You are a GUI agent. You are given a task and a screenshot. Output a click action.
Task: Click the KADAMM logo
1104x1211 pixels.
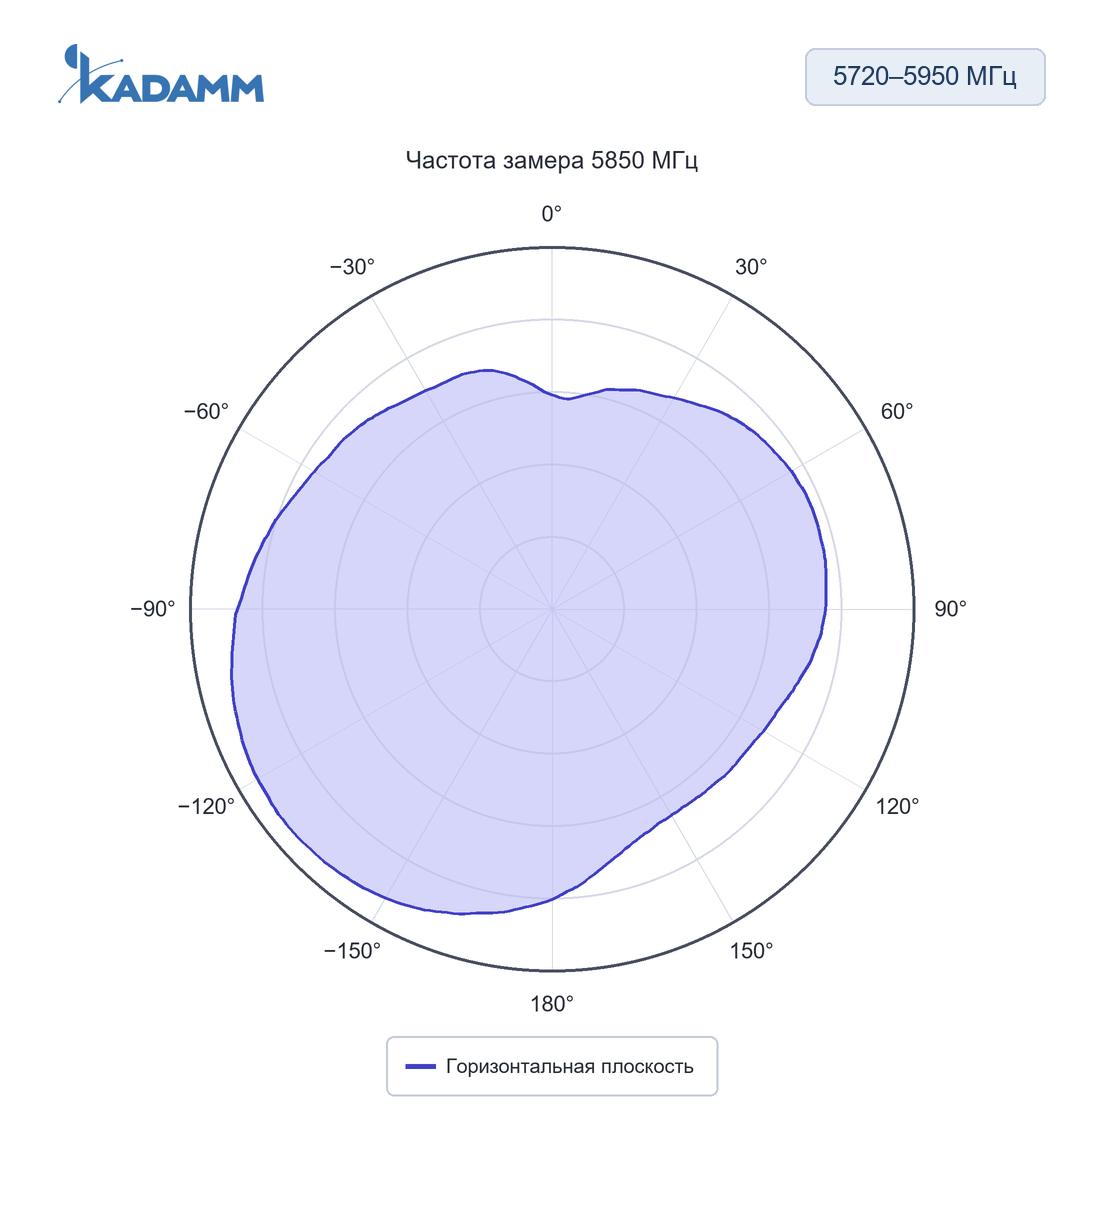tap(161, 74)
